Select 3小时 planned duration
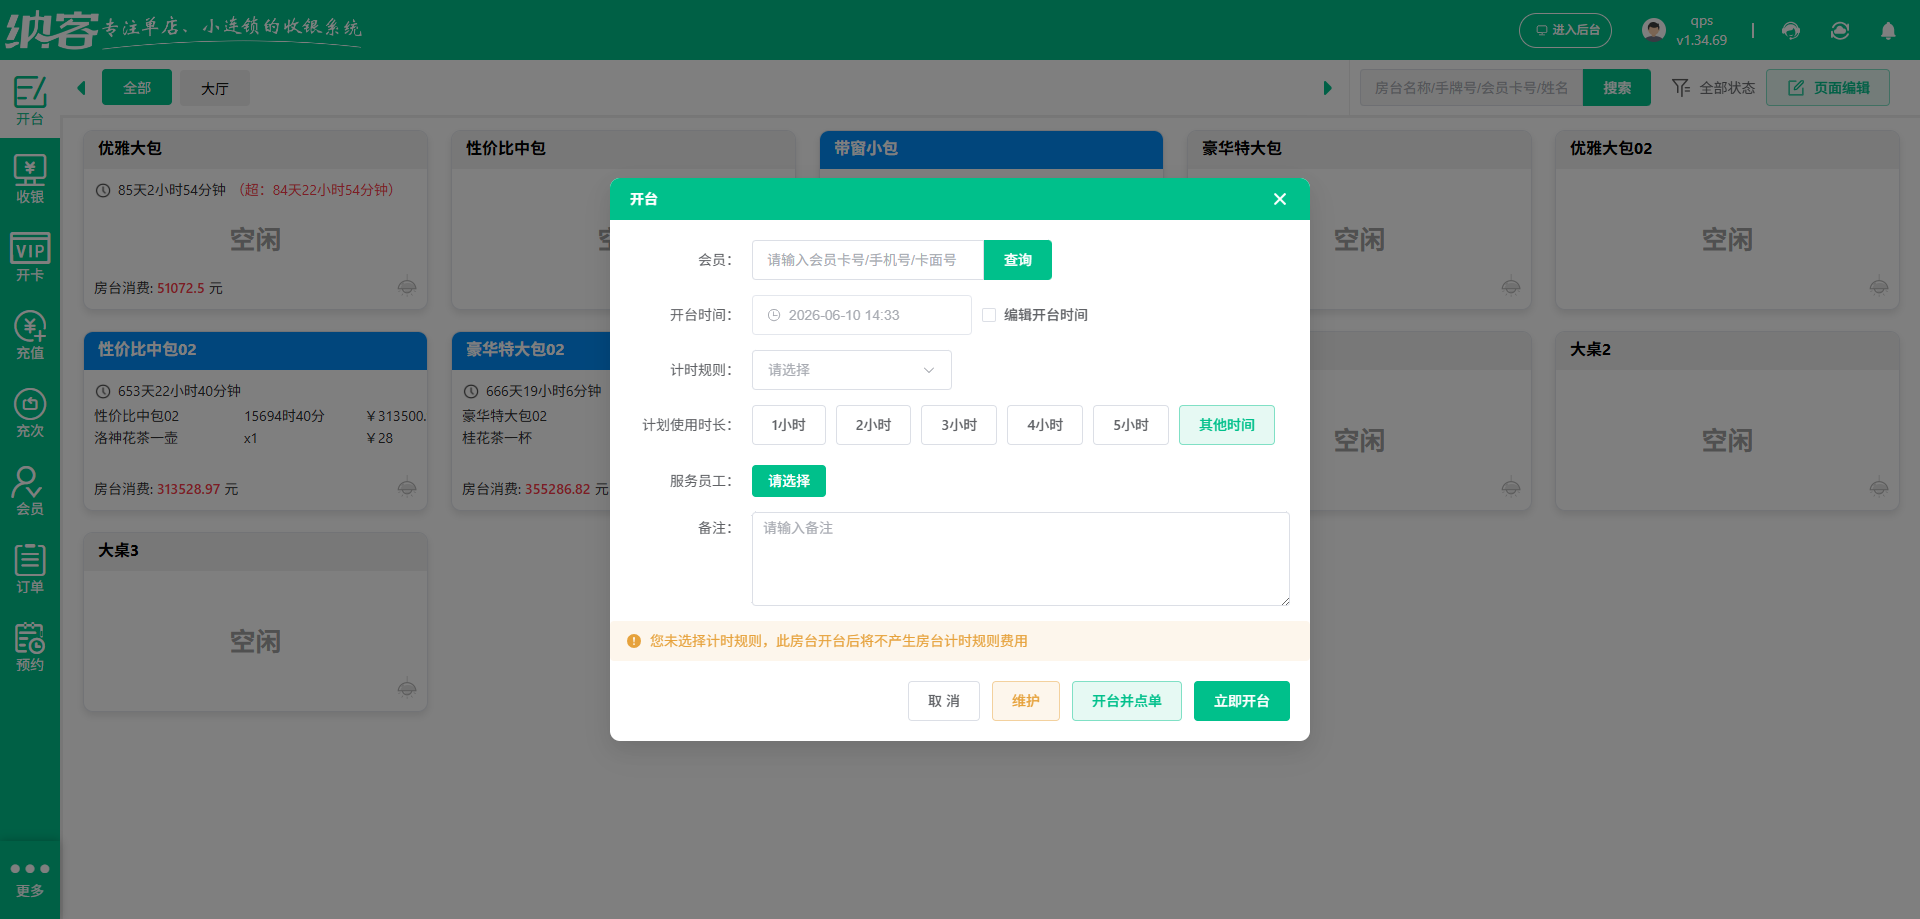Screen dimensions: 1920x919 coord(959,425)
